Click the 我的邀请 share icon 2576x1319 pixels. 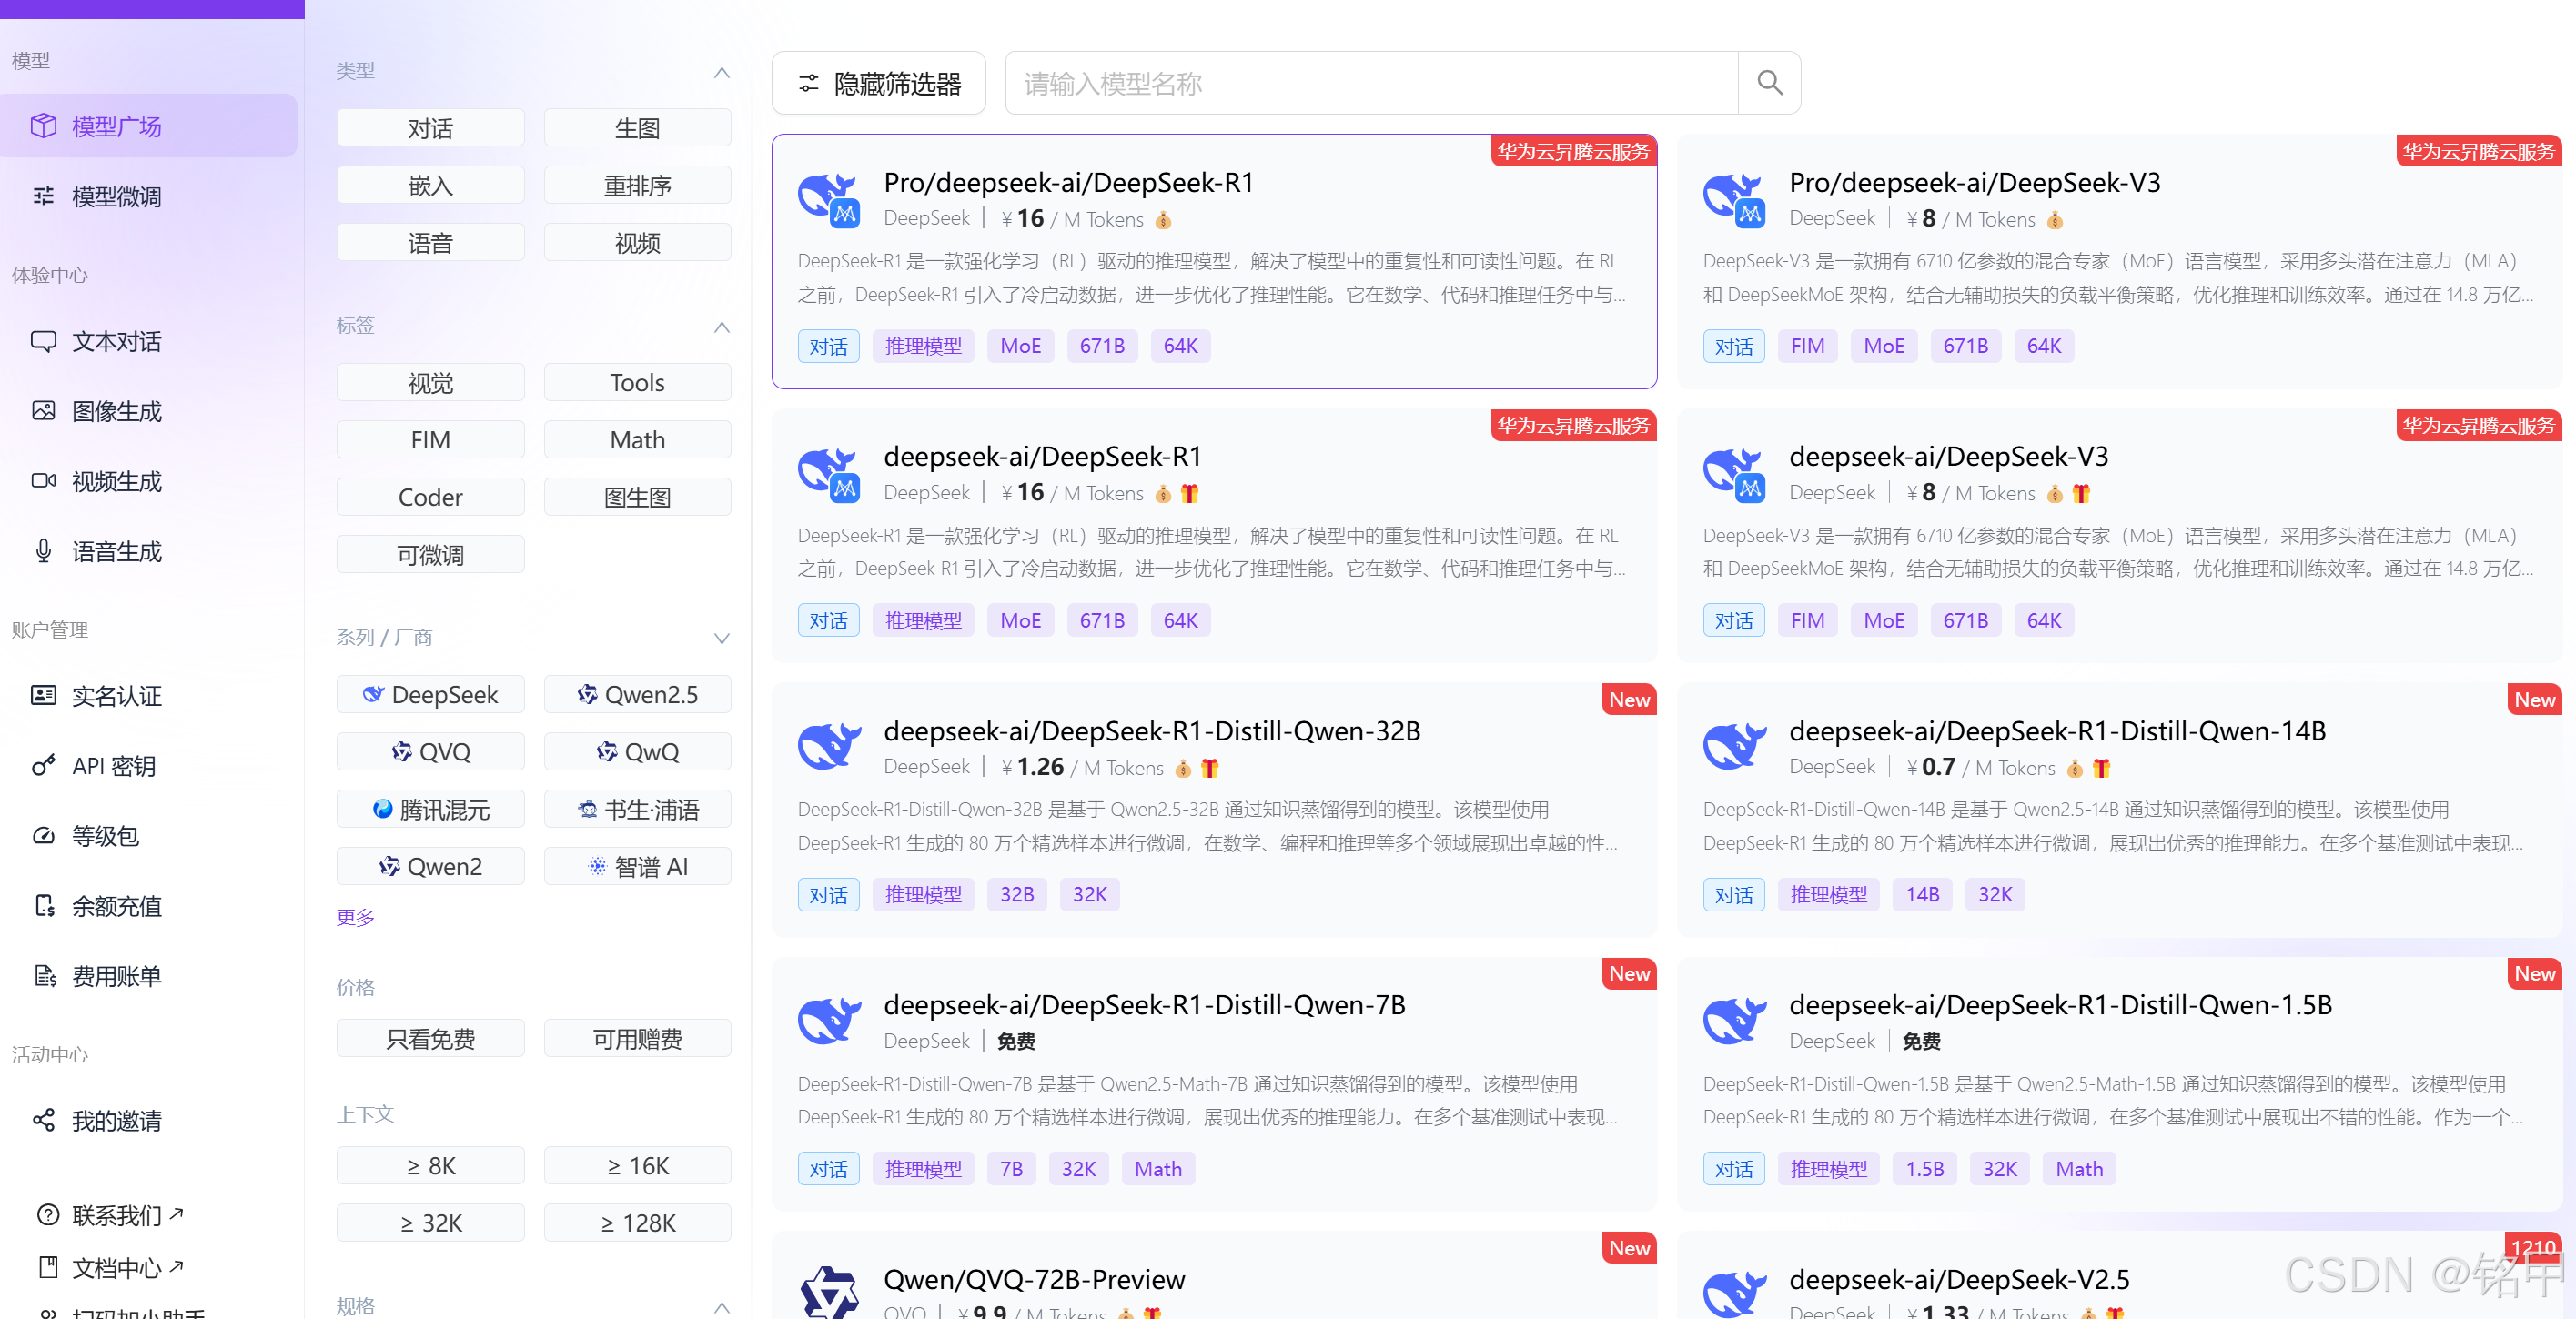(43, 1120)
